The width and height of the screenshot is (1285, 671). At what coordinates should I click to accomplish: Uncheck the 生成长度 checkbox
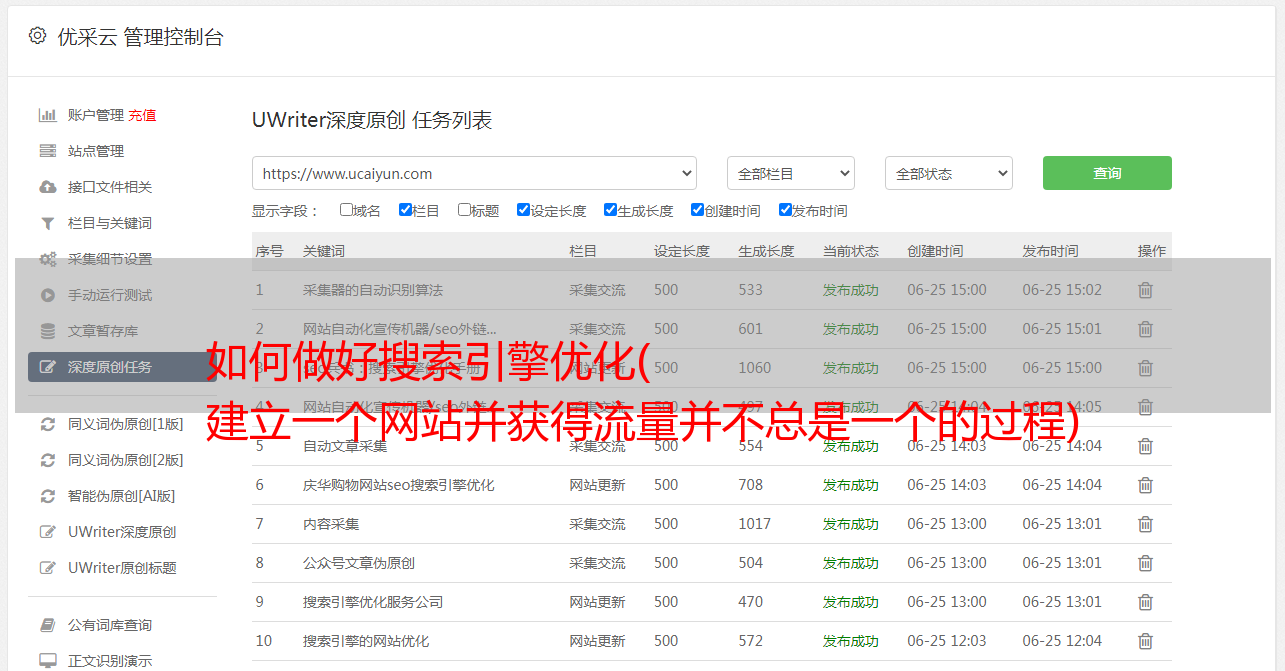[x=610, y=210]
